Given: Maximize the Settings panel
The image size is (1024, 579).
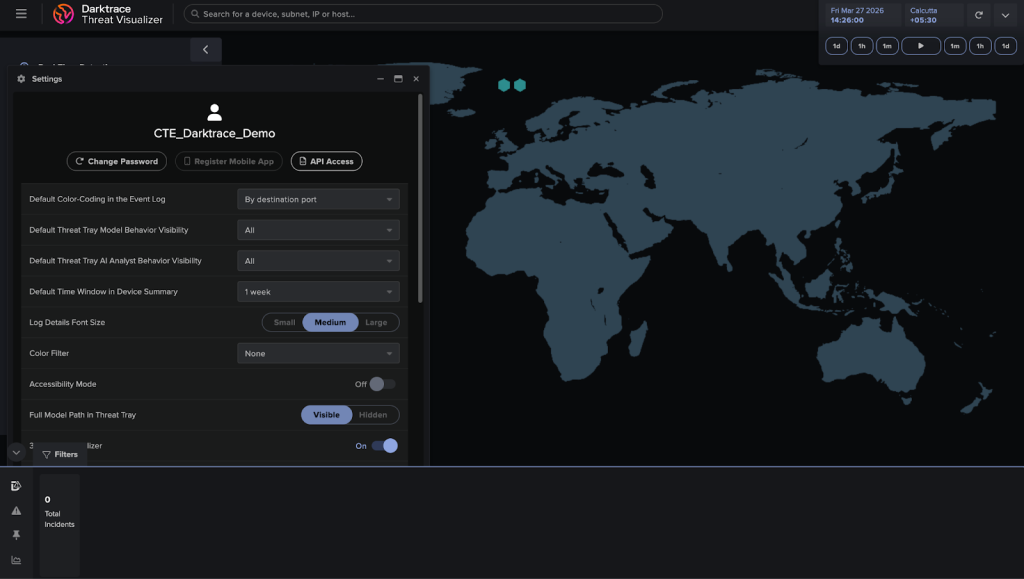Looking at the screenshot, I should [398, 78].
